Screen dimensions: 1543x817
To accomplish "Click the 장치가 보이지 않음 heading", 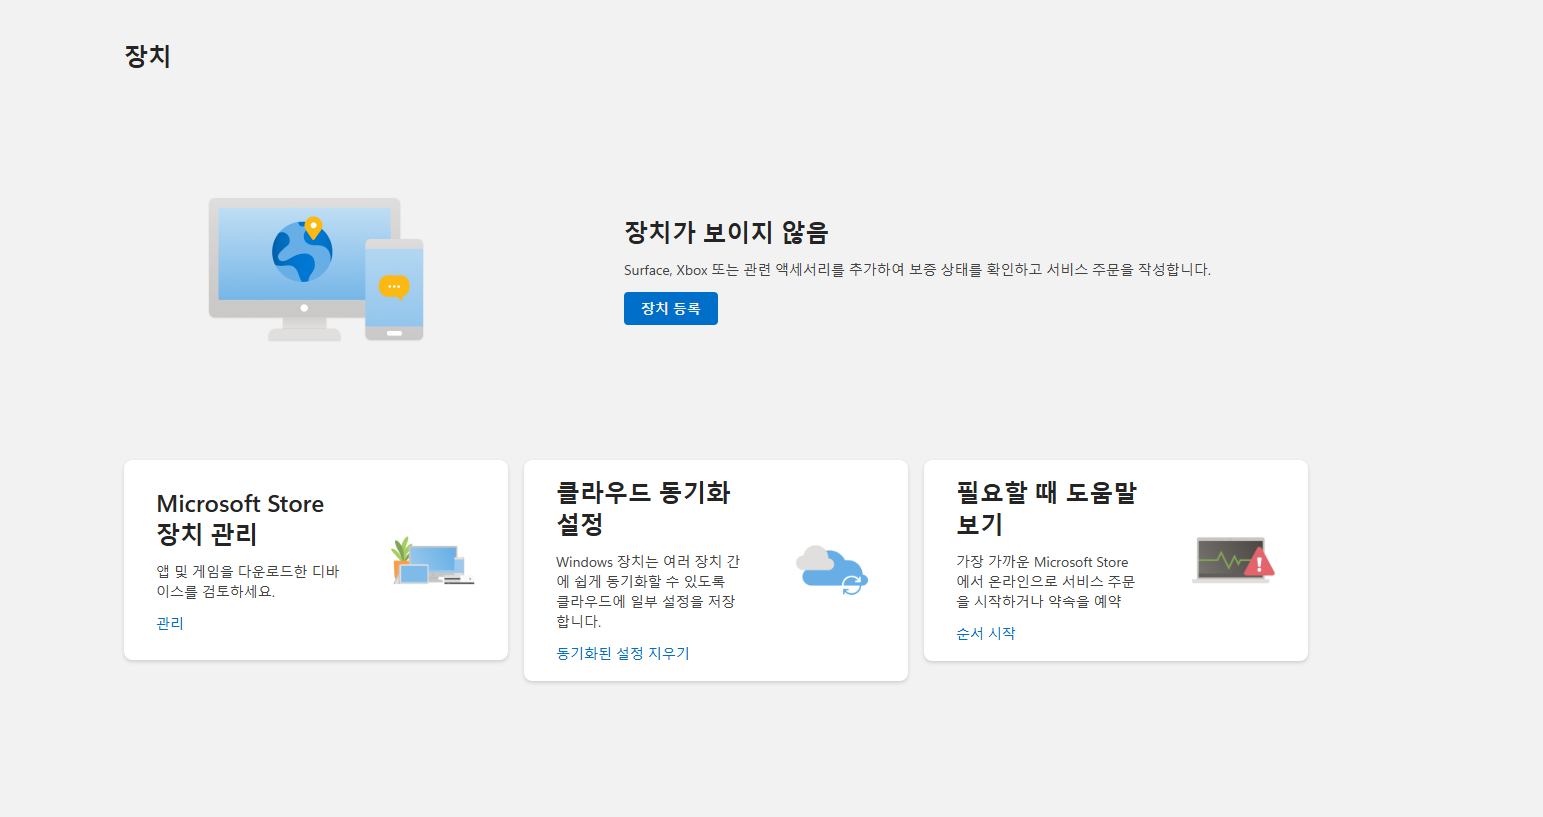I will pos(726,232).
